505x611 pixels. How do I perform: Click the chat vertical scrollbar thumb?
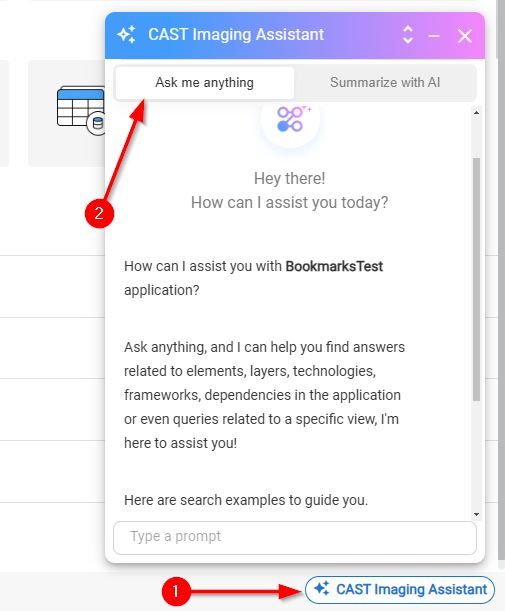point(476,279)
